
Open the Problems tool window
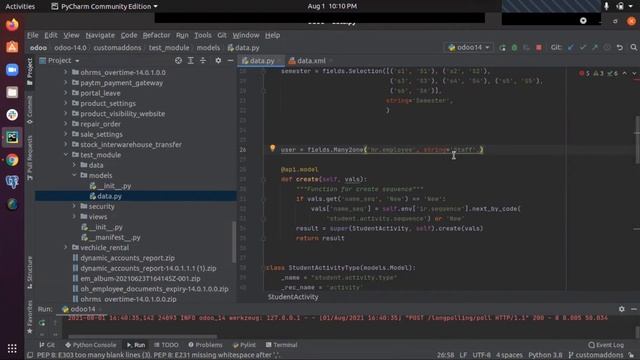(x=205, y=345)
